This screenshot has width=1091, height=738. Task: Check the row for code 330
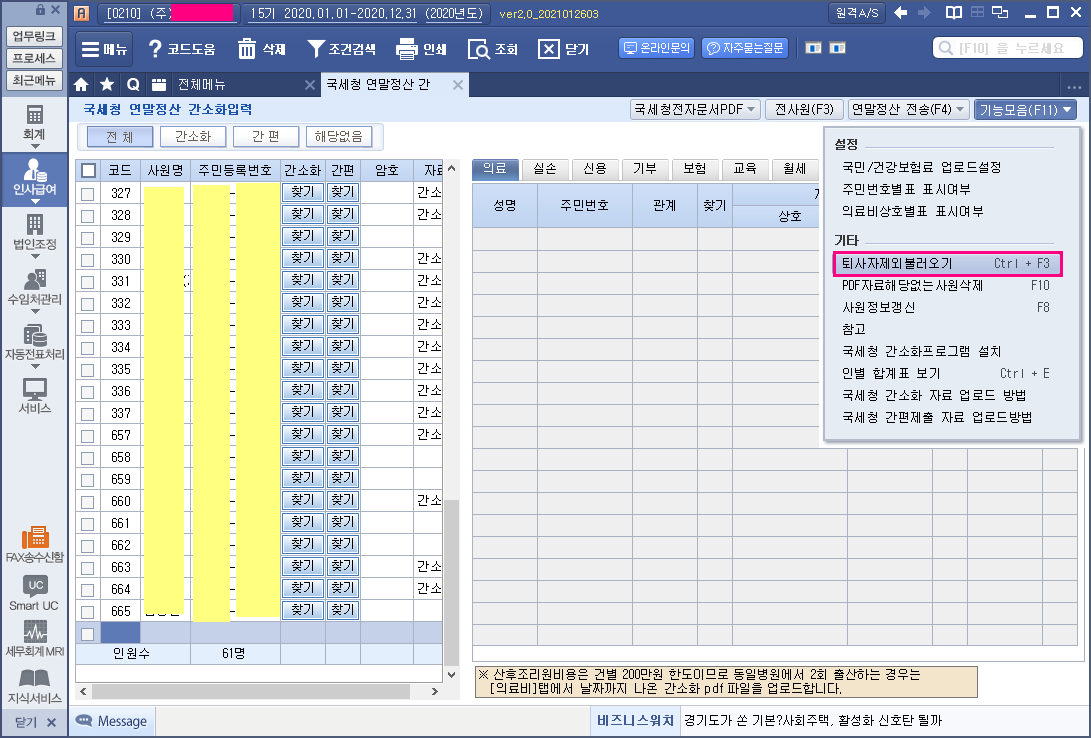pos(88,260)
